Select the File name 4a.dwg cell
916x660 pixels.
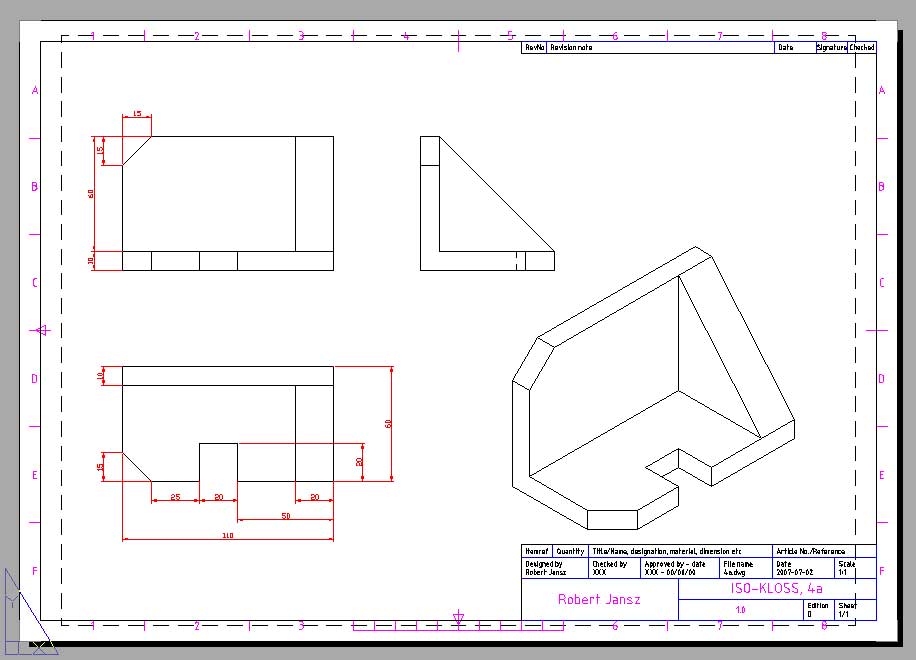(x=745, y=568)
